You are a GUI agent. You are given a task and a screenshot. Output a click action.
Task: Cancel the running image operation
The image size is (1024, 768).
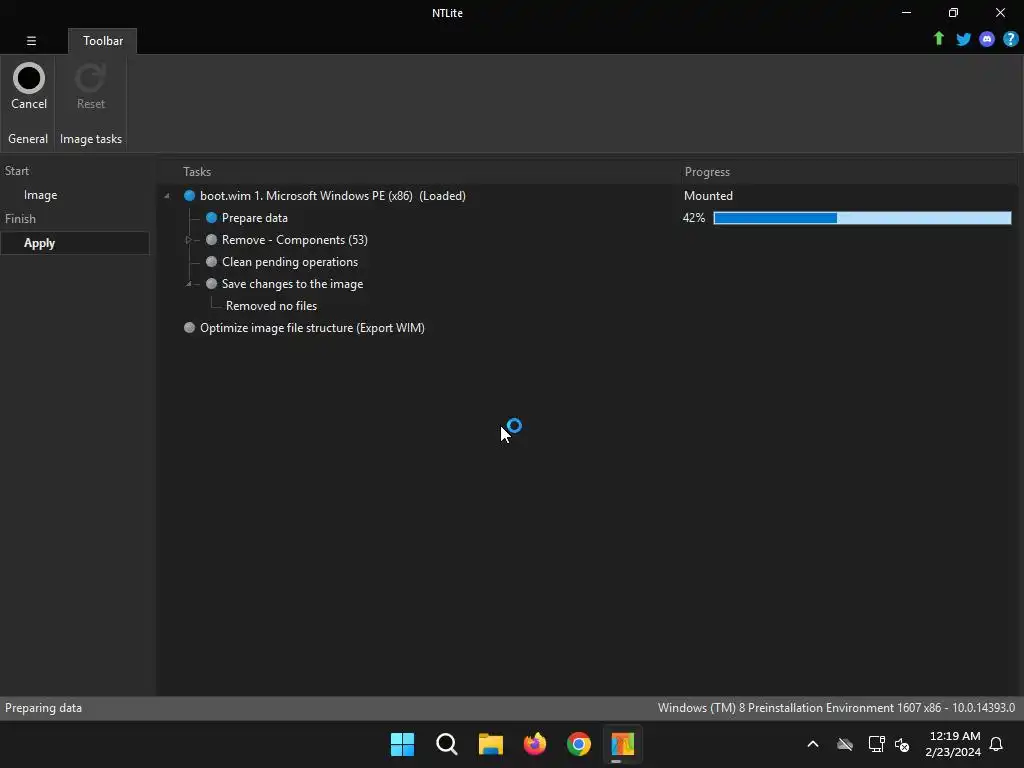[29, 87]
